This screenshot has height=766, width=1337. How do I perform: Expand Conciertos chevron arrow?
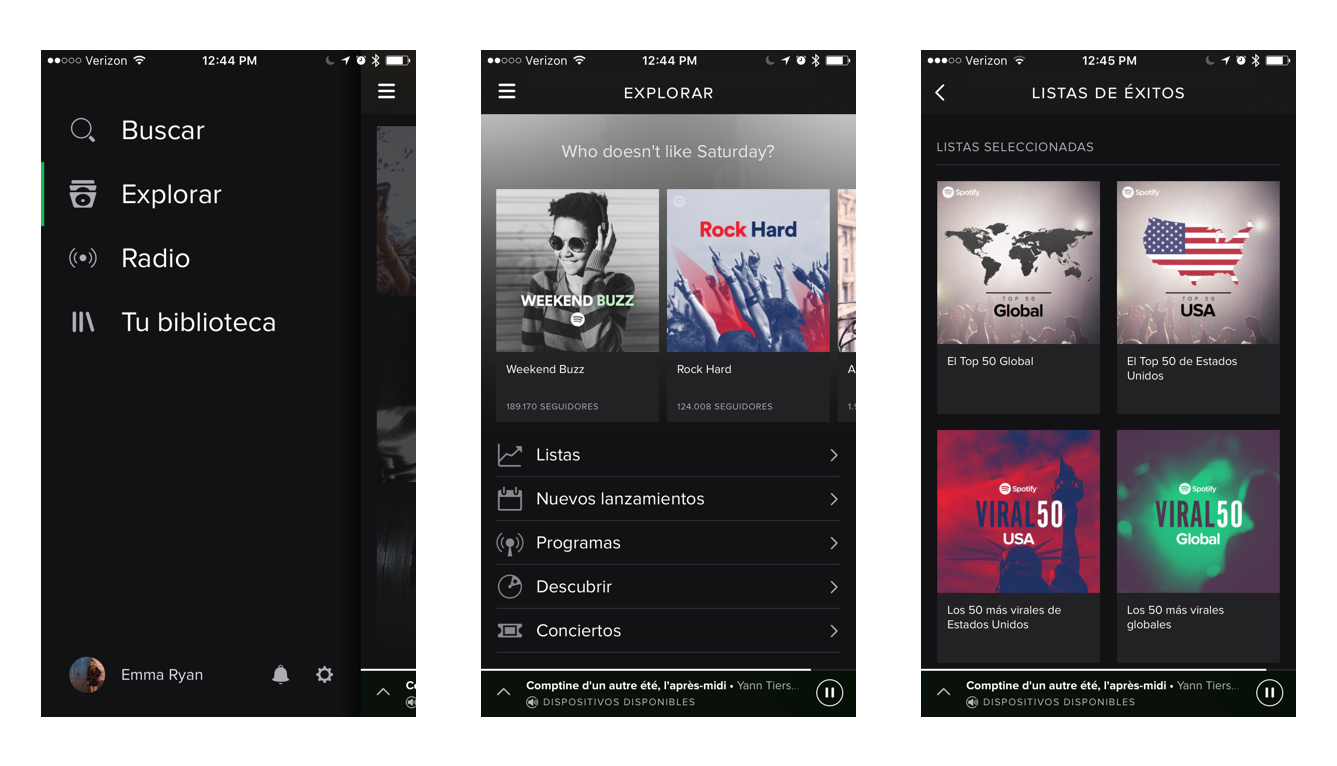pos(834,631)
